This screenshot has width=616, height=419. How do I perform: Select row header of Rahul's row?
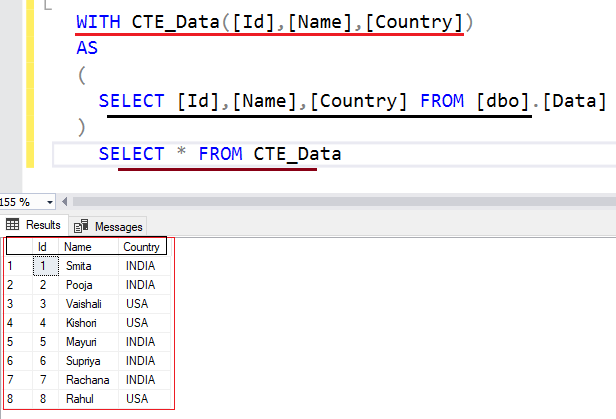[19, 399]
